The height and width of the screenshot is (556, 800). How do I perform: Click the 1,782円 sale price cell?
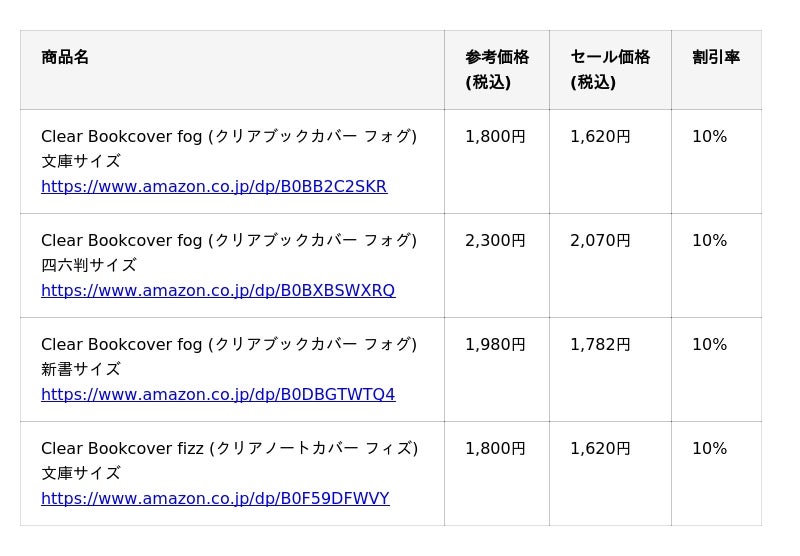600,345
